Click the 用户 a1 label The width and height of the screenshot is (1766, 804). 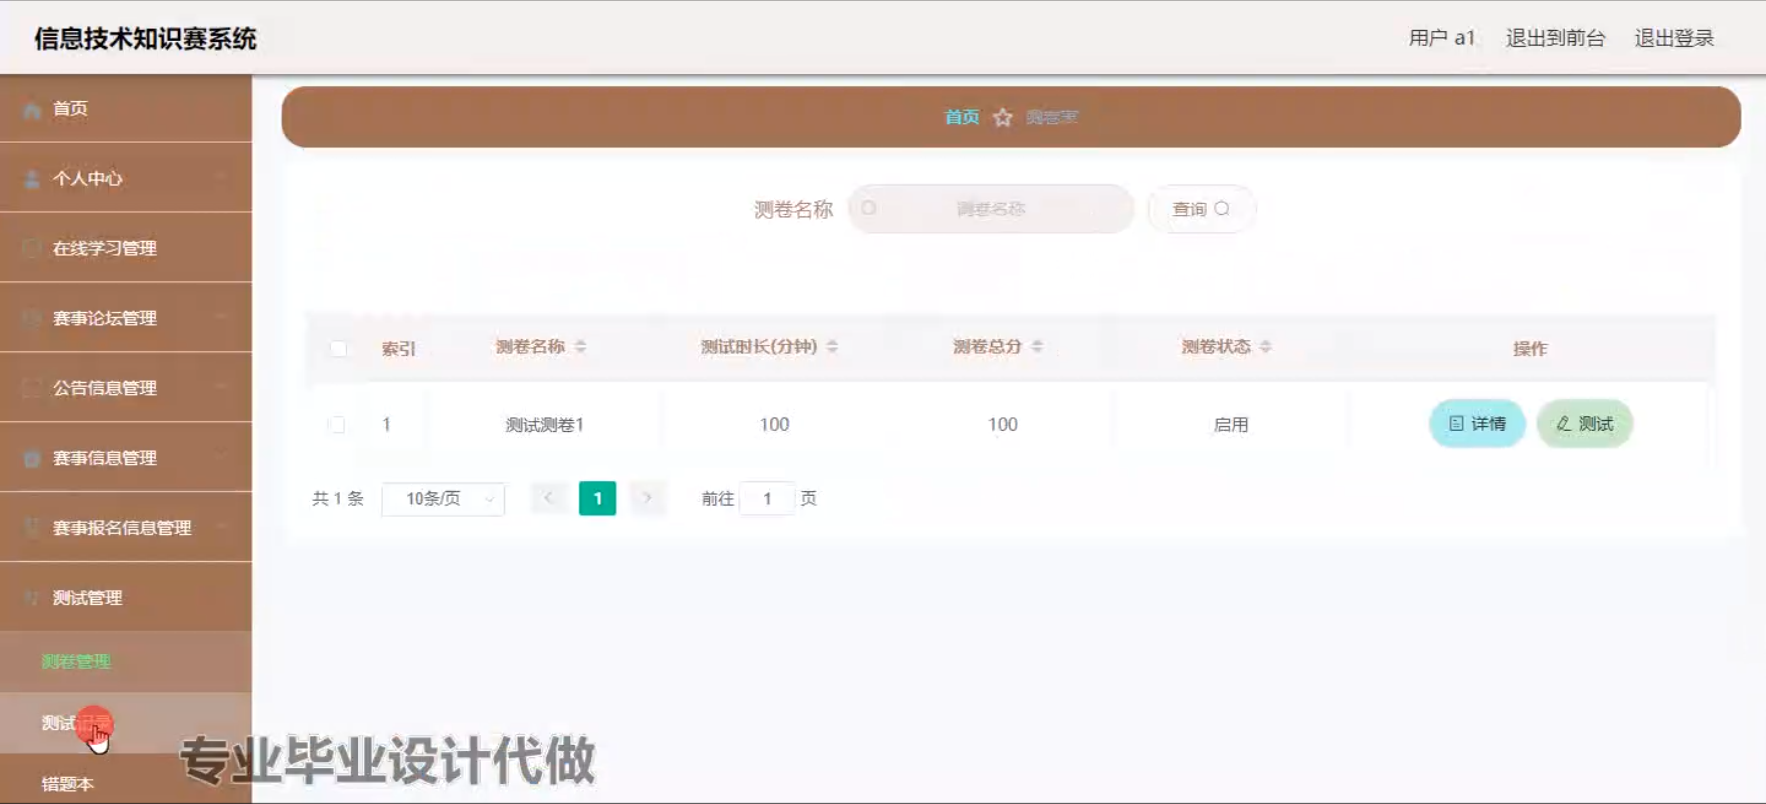1441,38
